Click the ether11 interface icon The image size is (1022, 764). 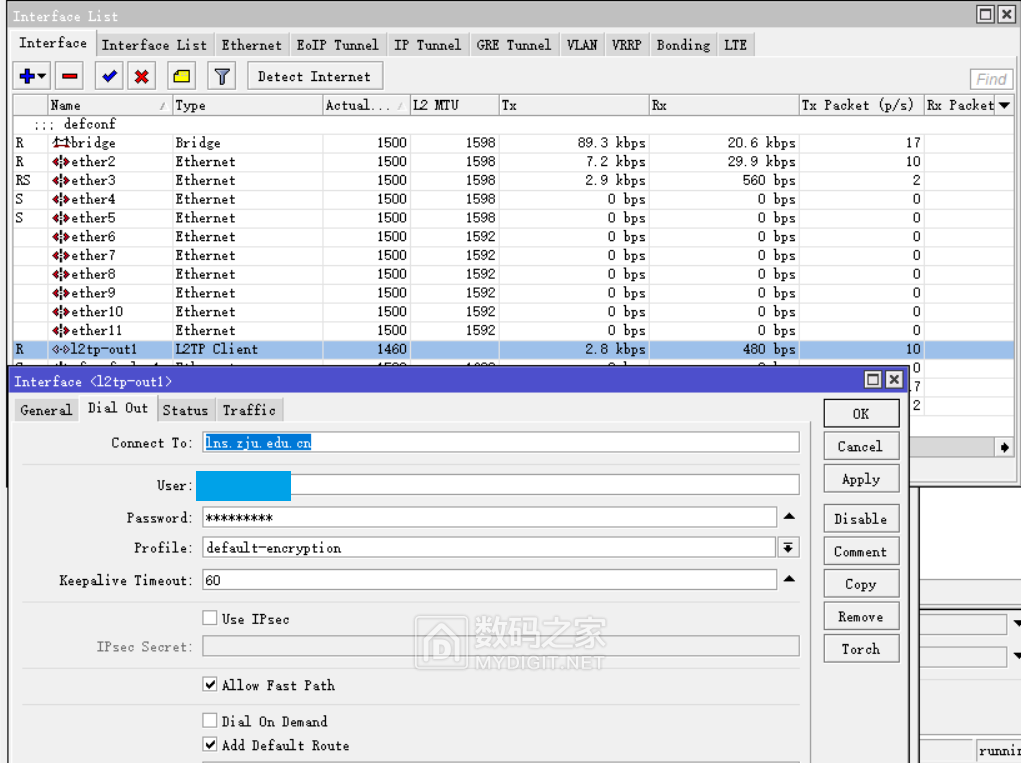click(61, 331)
